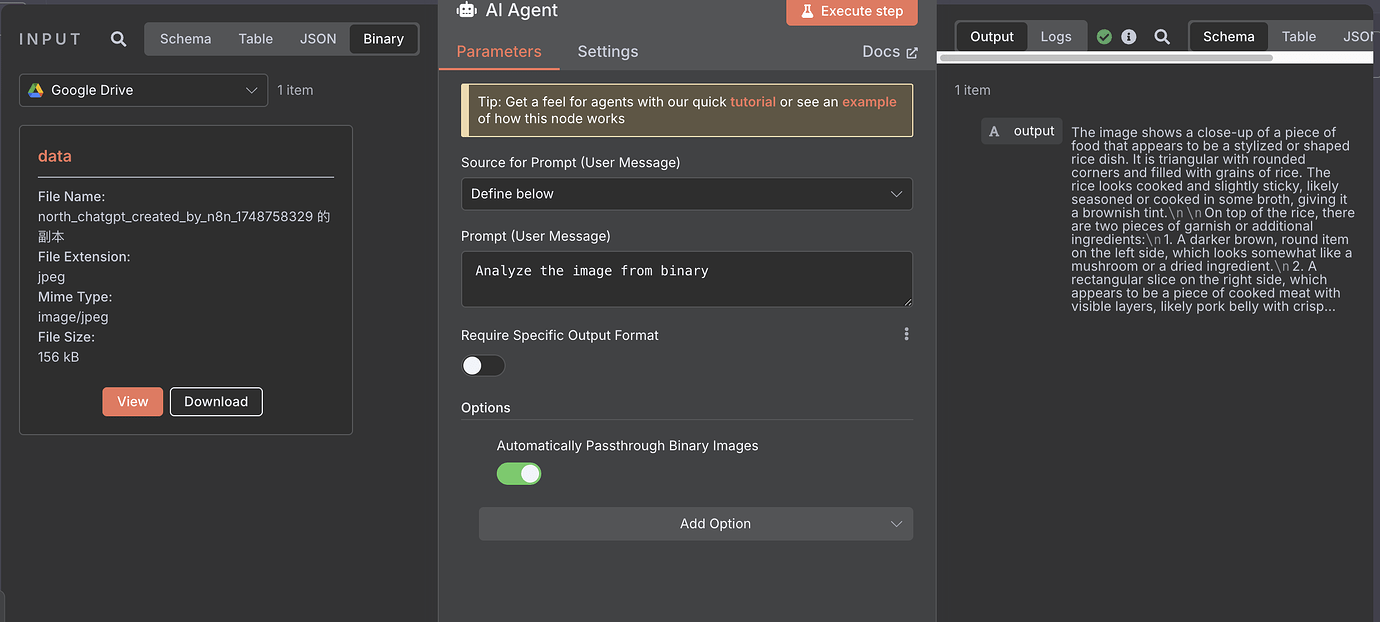Viewport: 1380px width, 622px height.
Task: Click the Google Drive icon in input selector
Action: [x=37, y=89]
